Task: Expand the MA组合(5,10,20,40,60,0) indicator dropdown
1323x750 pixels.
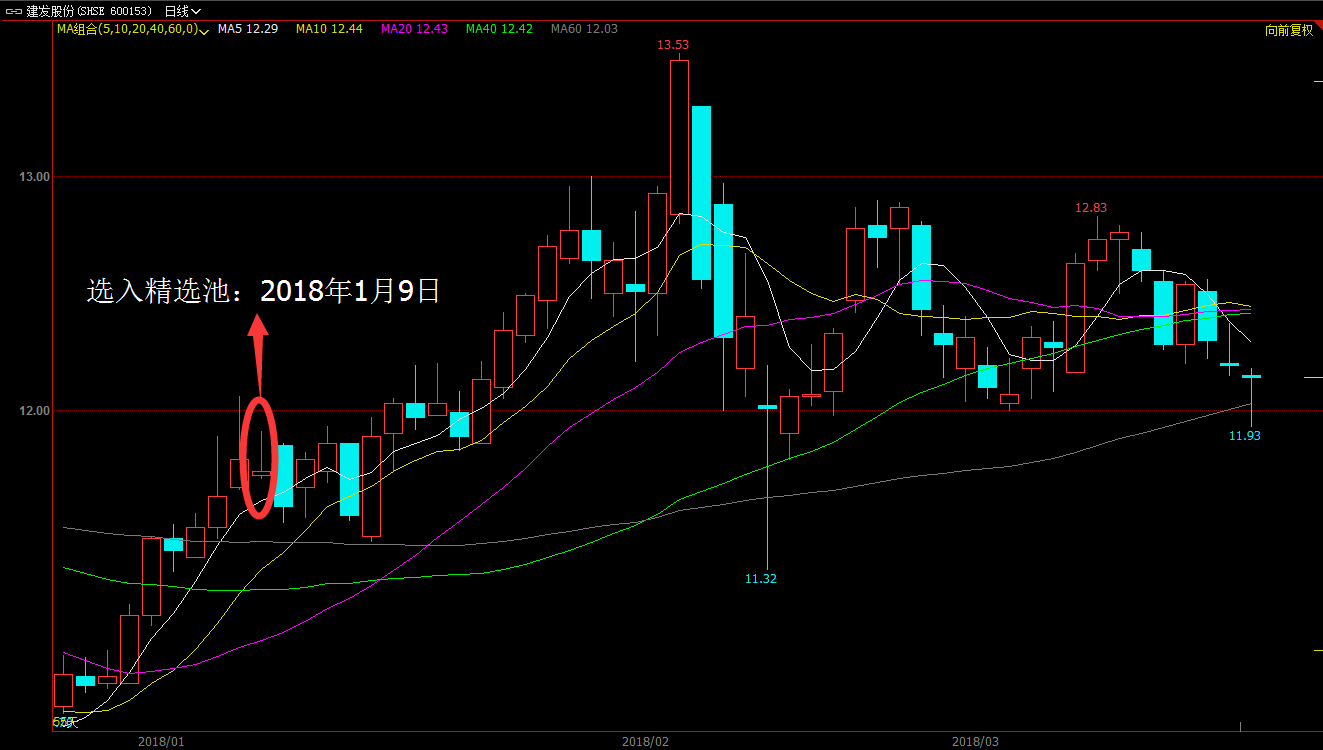Action: coord(132,30)
